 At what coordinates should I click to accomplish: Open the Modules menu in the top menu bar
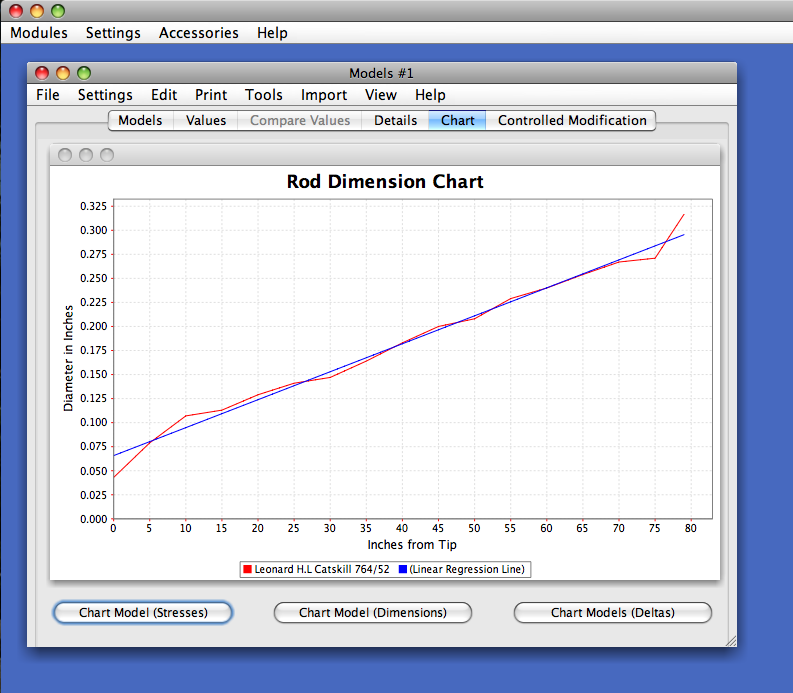pos(39,33)
